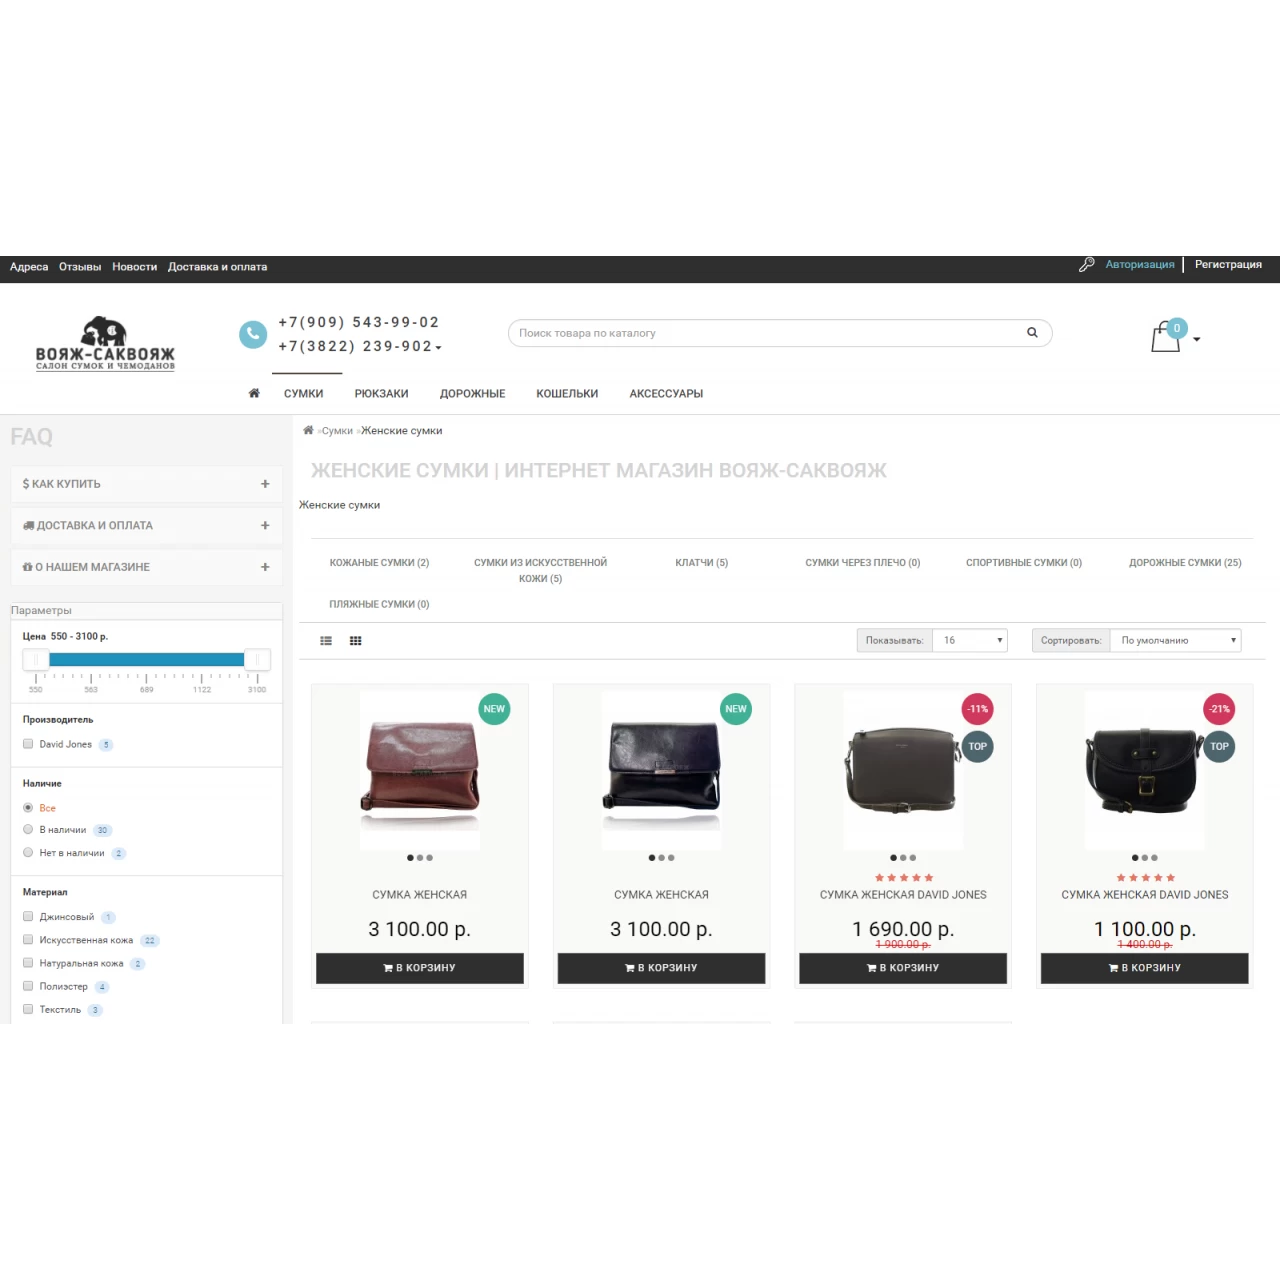Select the Все availability option
This screenshot has width=1280, height=1280.
click(28, 807)
